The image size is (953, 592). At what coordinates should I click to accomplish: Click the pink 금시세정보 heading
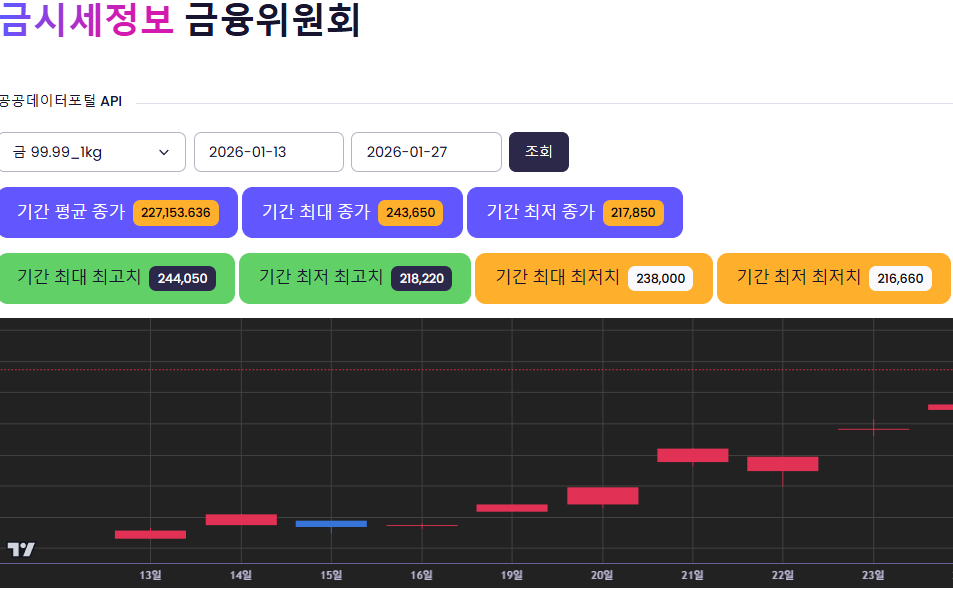(x=85, y=18)
